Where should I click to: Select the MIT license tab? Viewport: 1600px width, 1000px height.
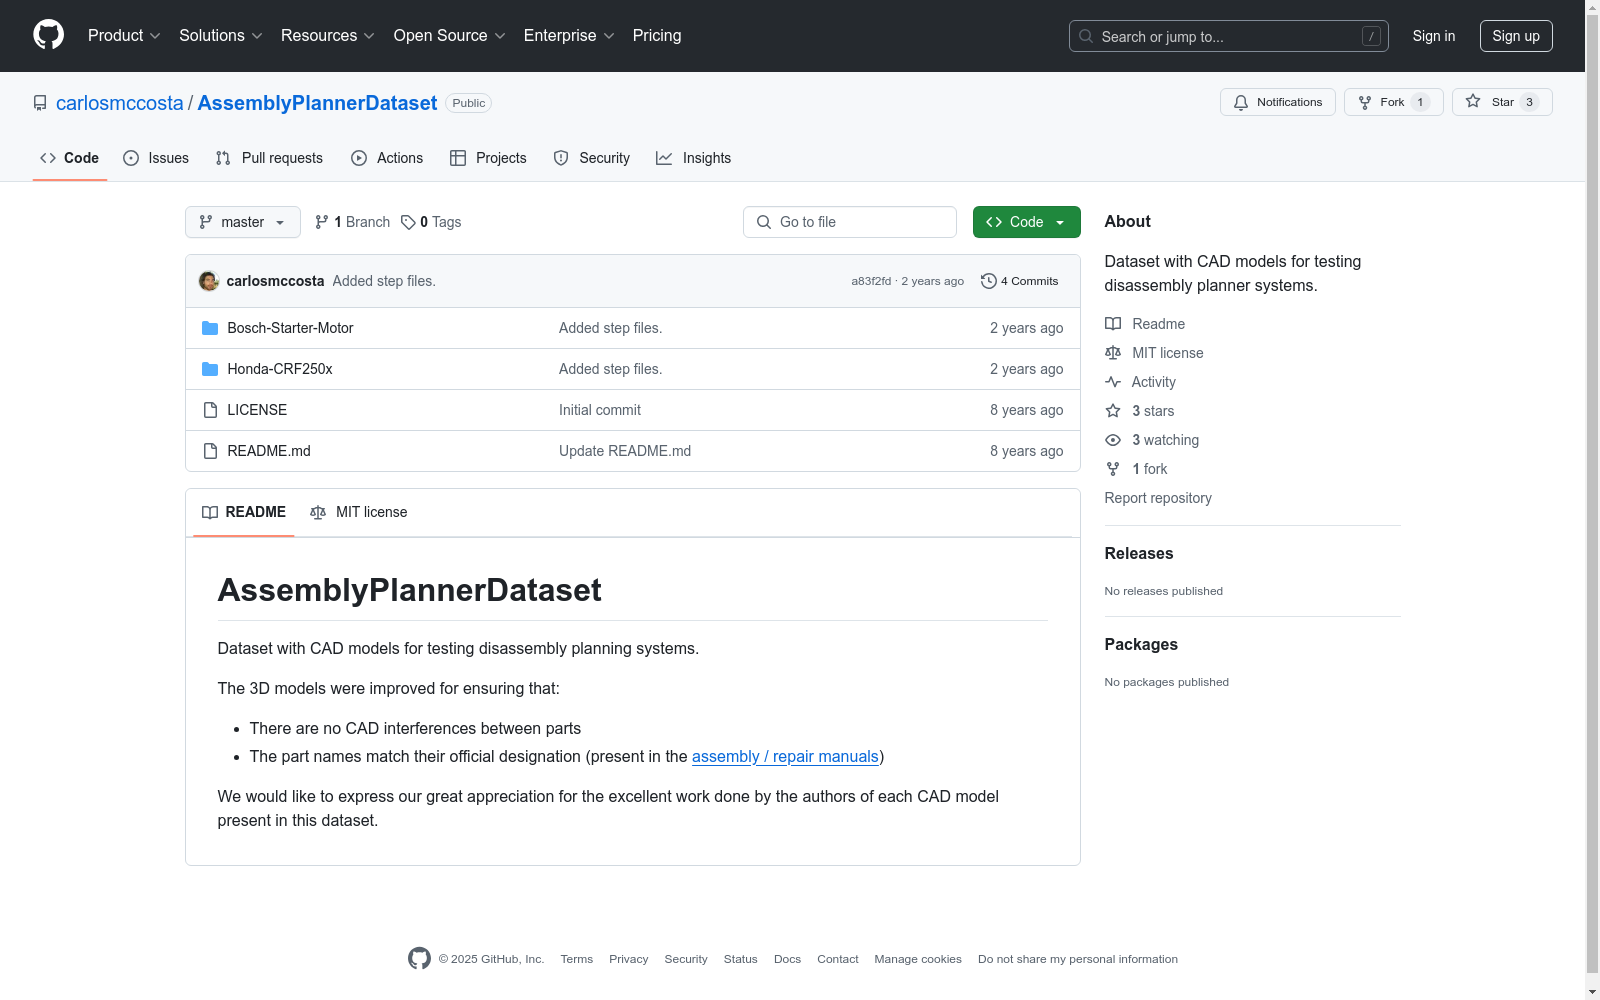click(x=359, y=512)
